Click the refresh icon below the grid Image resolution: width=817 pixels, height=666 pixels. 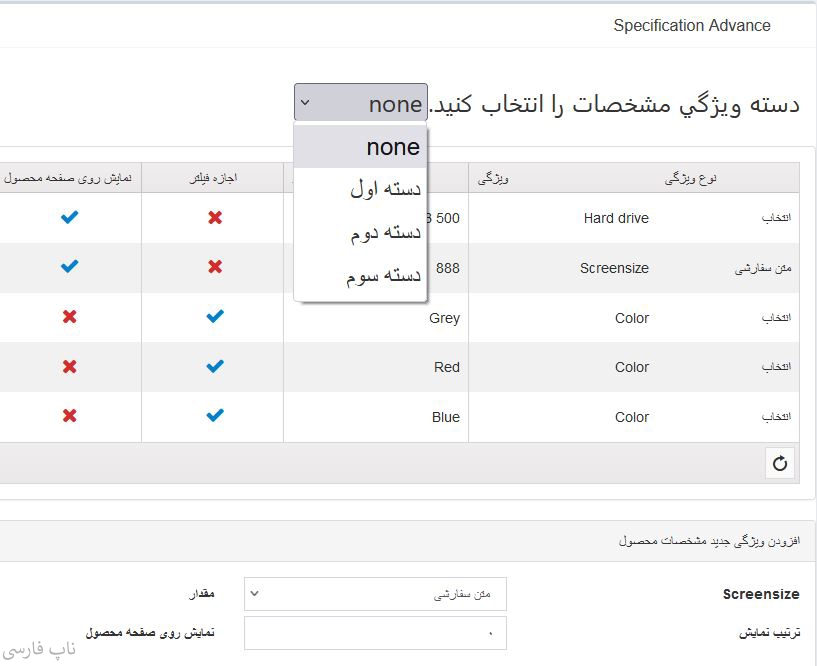click(x=780, y=463)
